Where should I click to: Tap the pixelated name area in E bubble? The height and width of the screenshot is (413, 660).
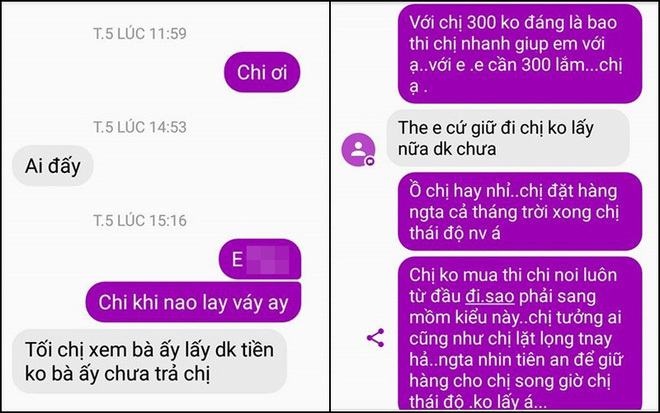pyautogui.click(x=268, y=260)
